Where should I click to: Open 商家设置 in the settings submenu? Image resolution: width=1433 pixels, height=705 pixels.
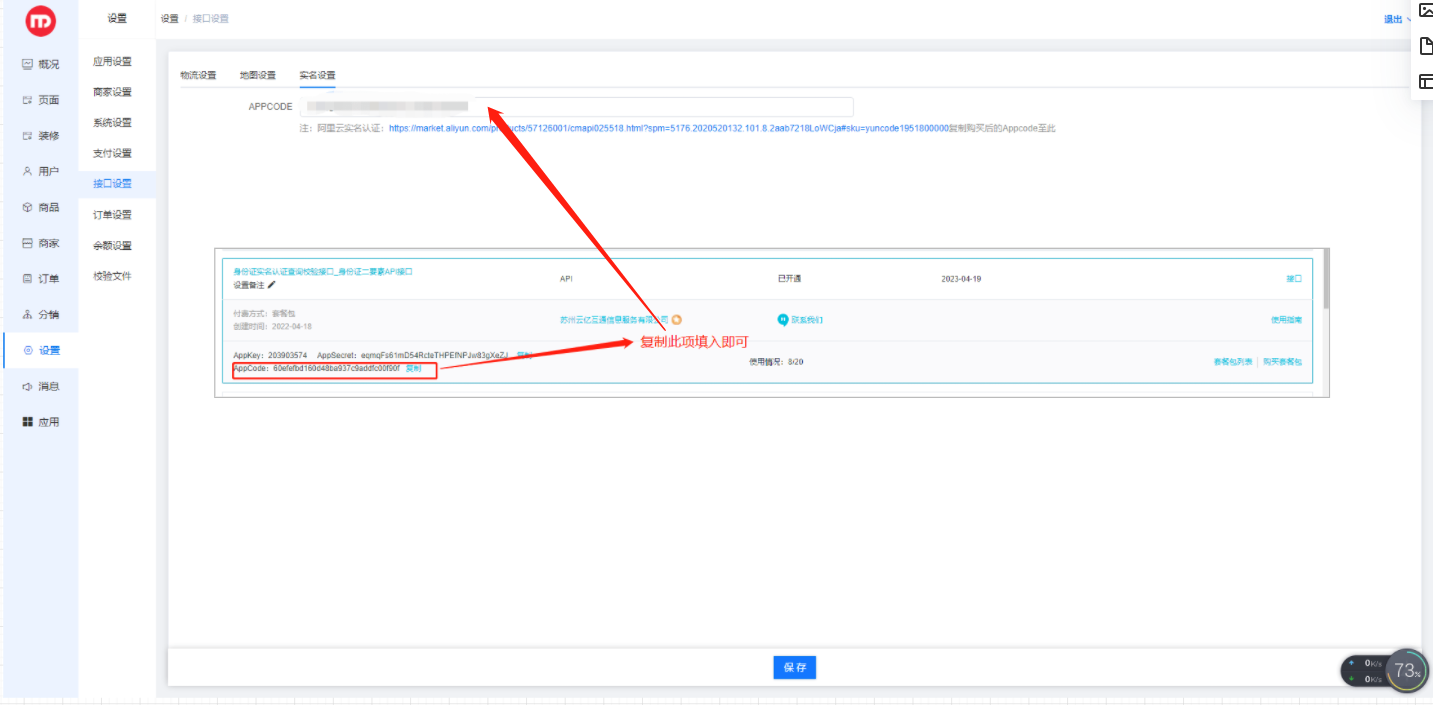pos(113,92)
